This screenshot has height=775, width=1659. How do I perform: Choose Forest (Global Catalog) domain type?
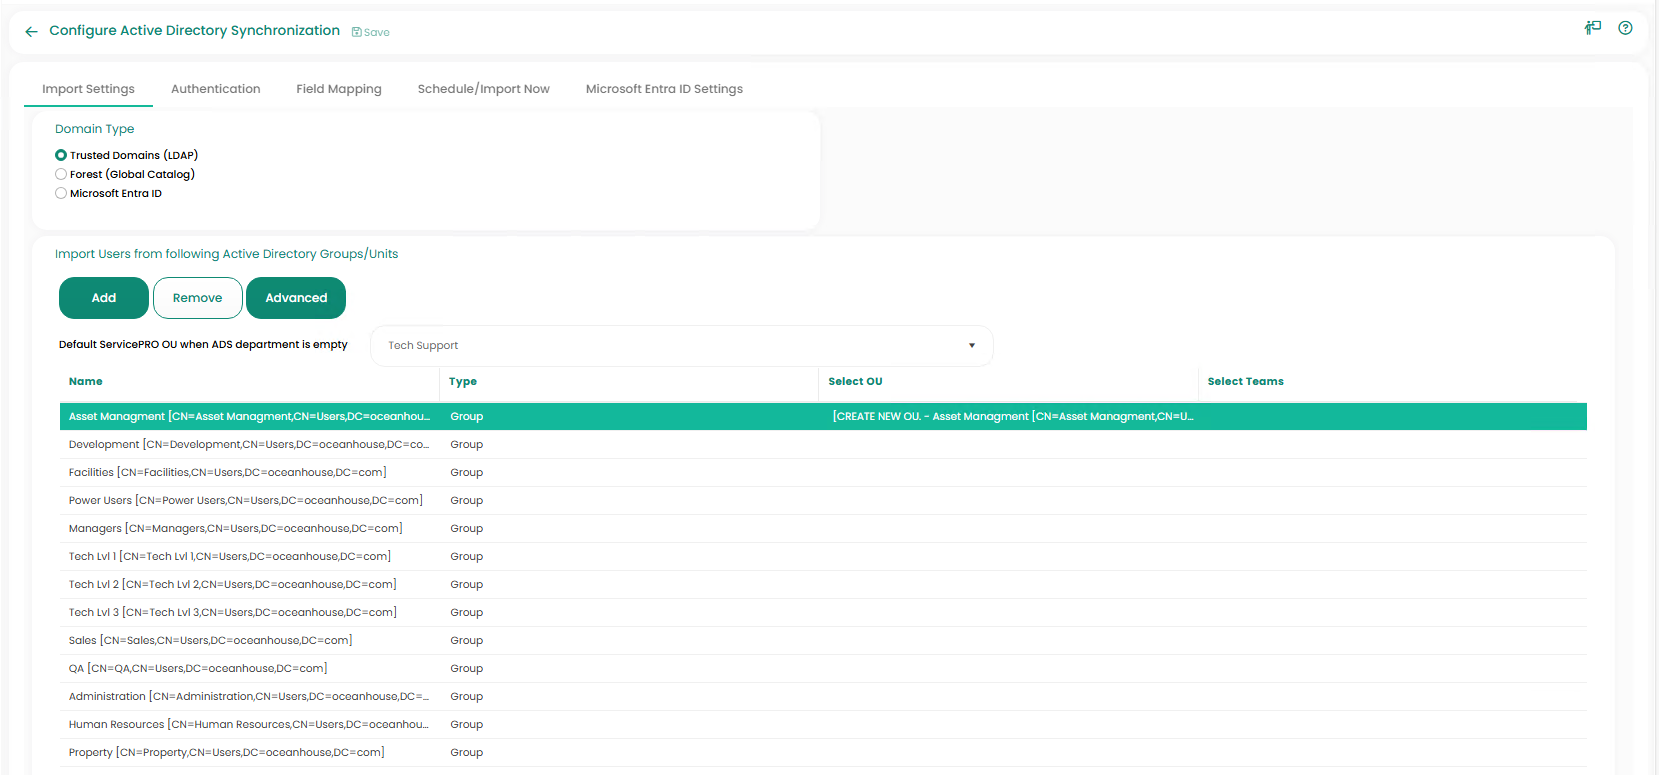pyautogui.click(x=61, y=174)
